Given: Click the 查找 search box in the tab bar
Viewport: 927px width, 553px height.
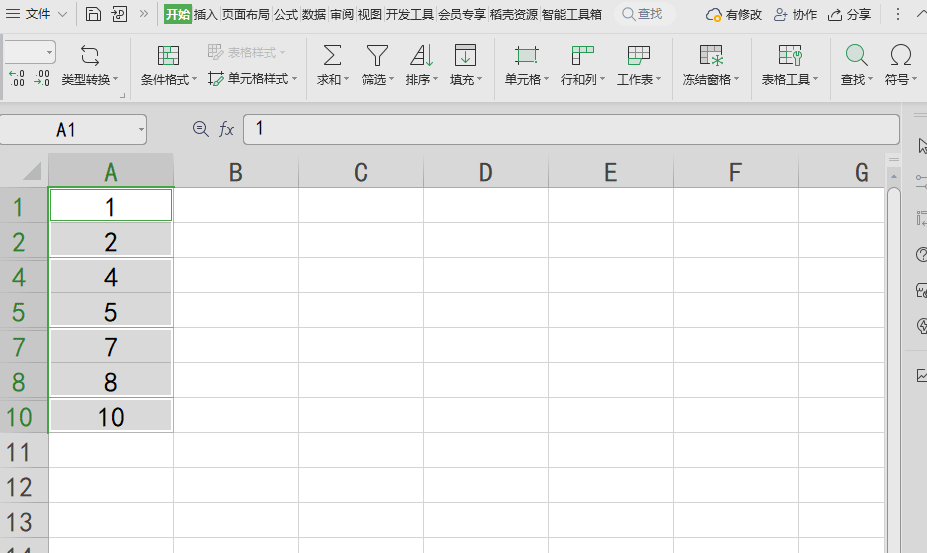Looking at the screenshot, I should tap(644, 14).
